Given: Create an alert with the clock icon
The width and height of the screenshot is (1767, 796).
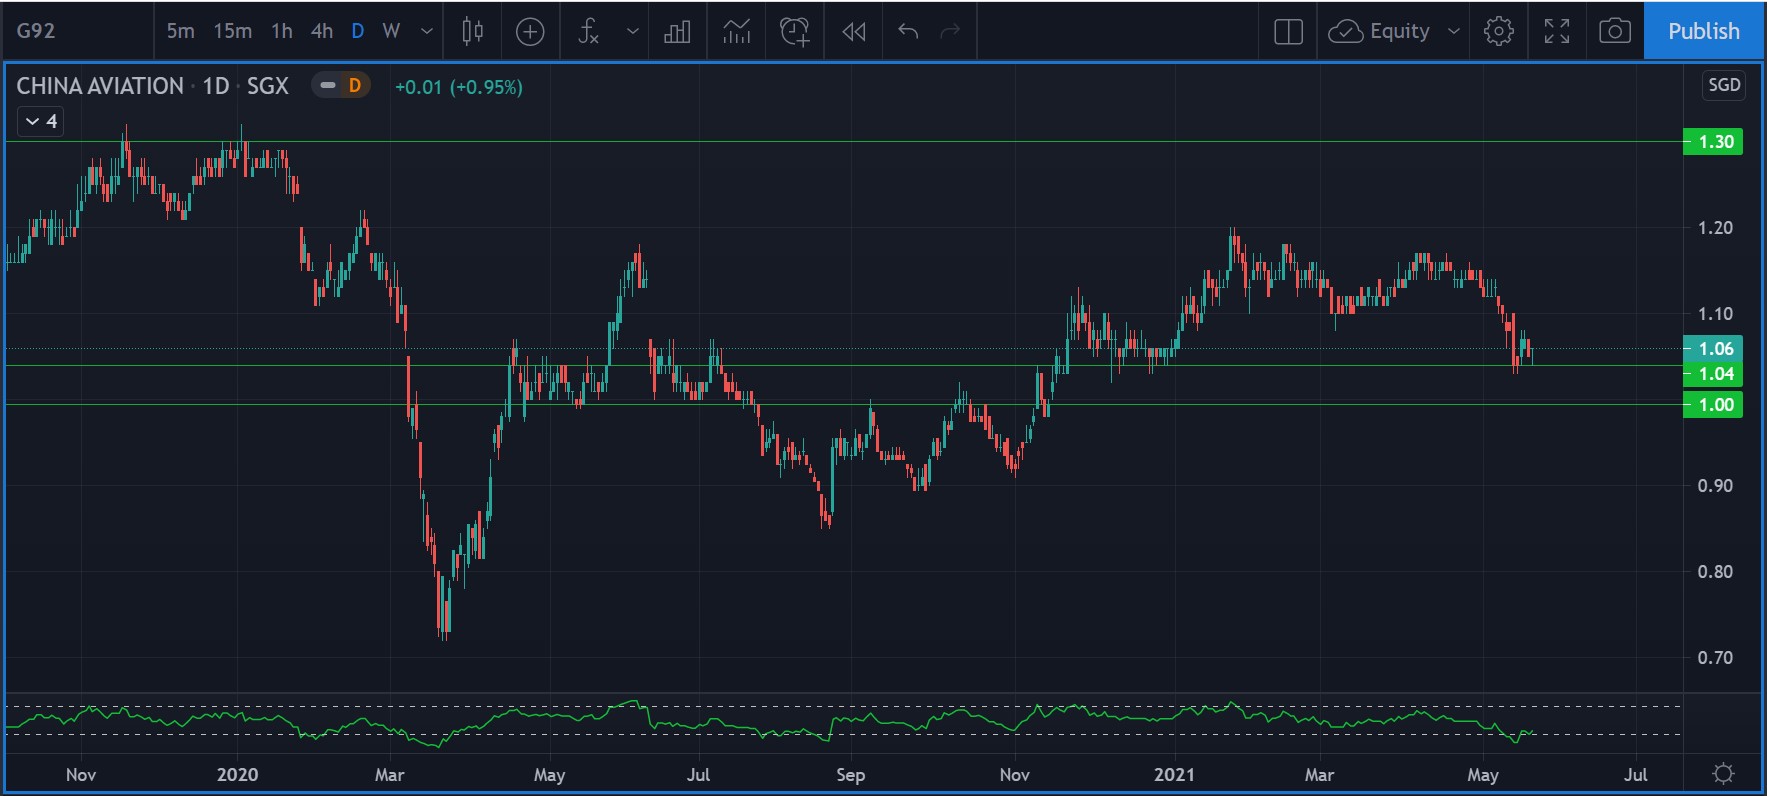Looking at the screenshot, I should [795, 32].
